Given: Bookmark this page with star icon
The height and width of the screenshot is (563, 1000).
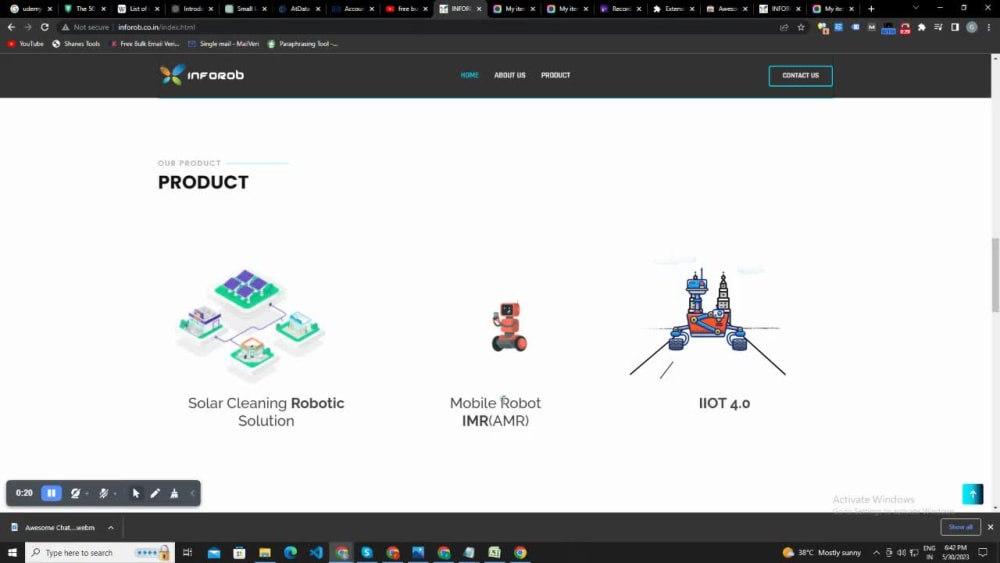Looking at the screenshot, I should click(801, 27).
